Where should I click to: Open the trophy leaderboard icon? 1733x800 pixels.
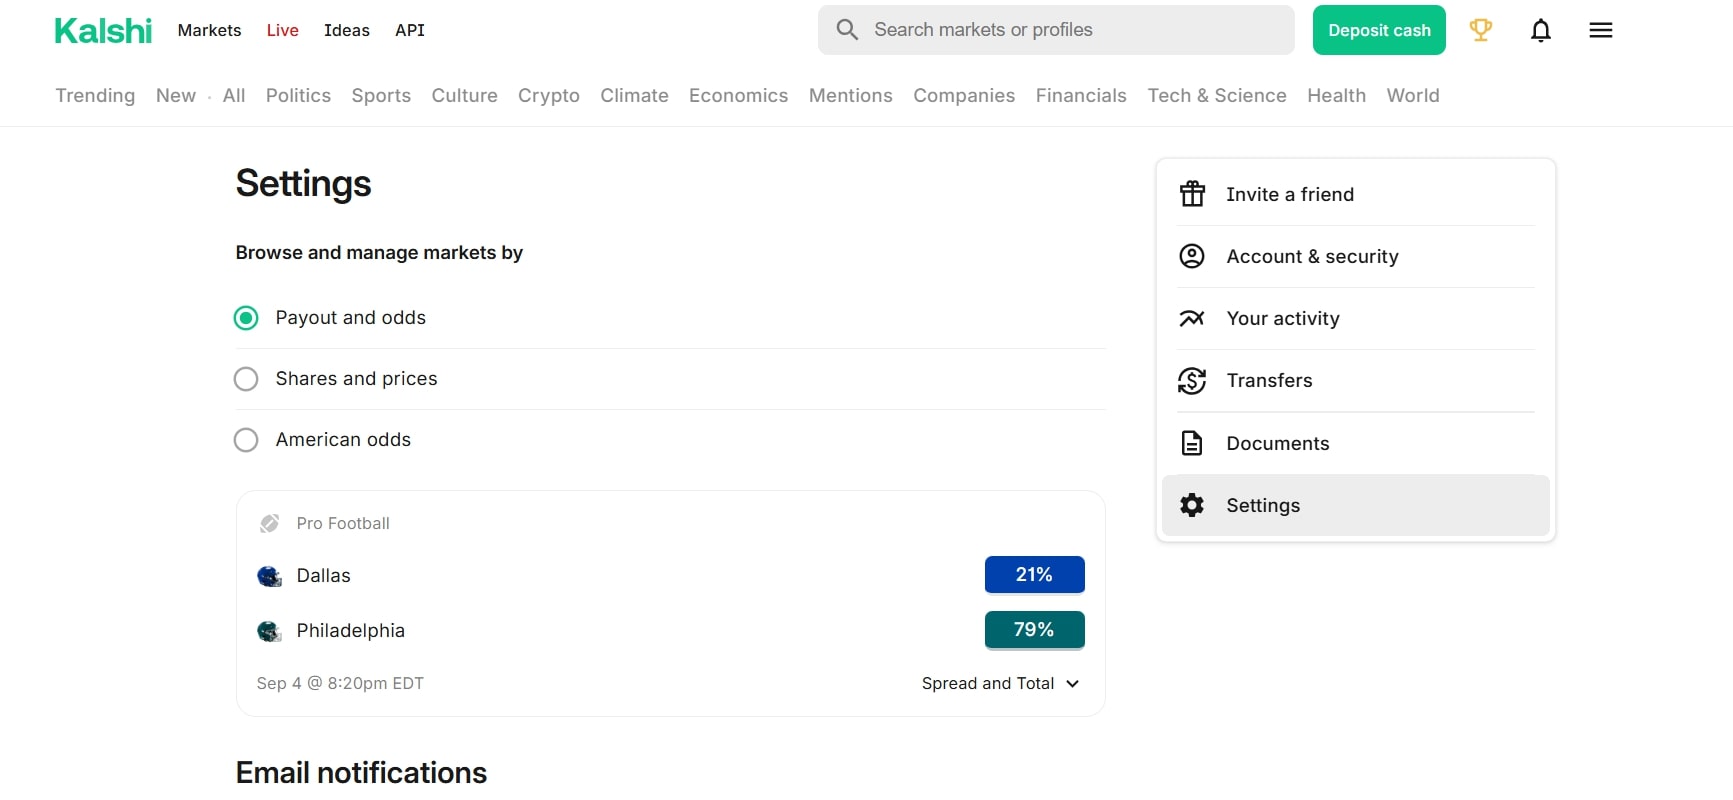pyautogui.click(x=1481, y=30)
